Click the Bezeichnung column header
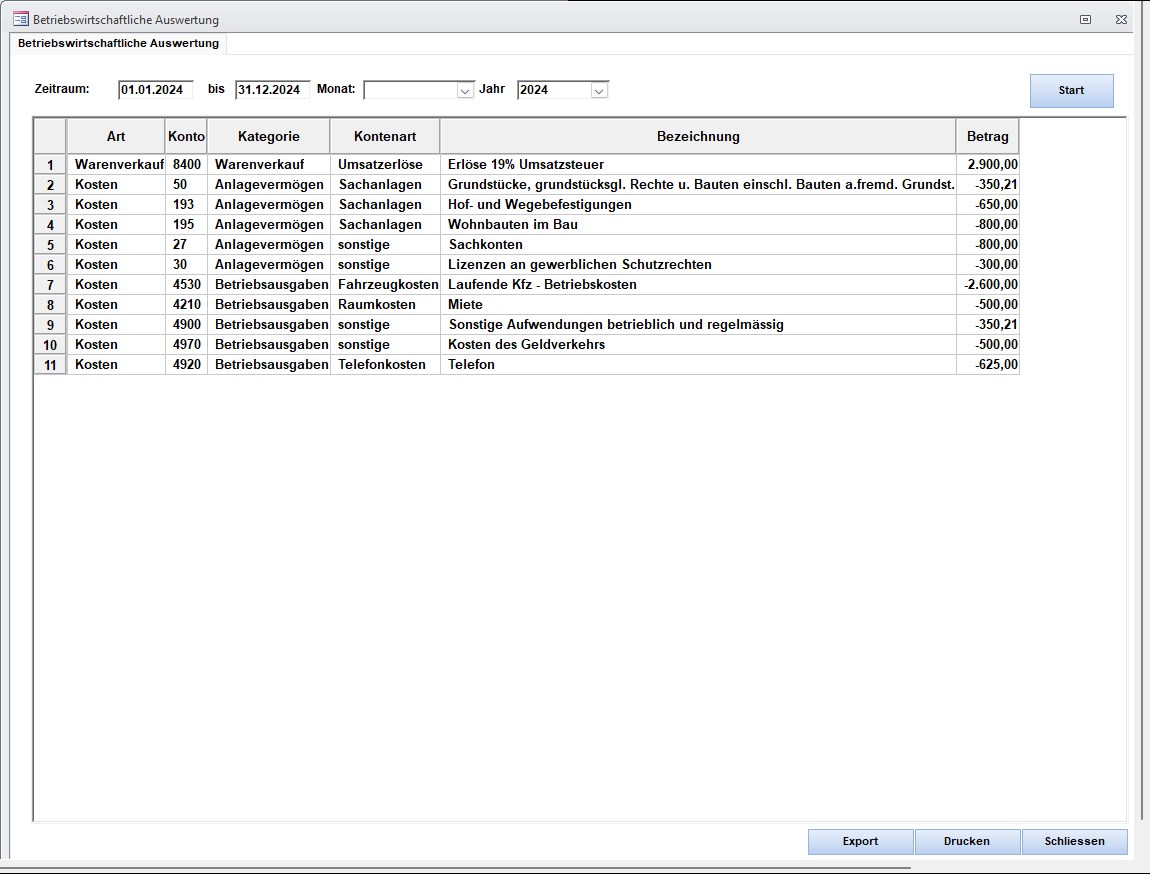 (x=697, y=137)
